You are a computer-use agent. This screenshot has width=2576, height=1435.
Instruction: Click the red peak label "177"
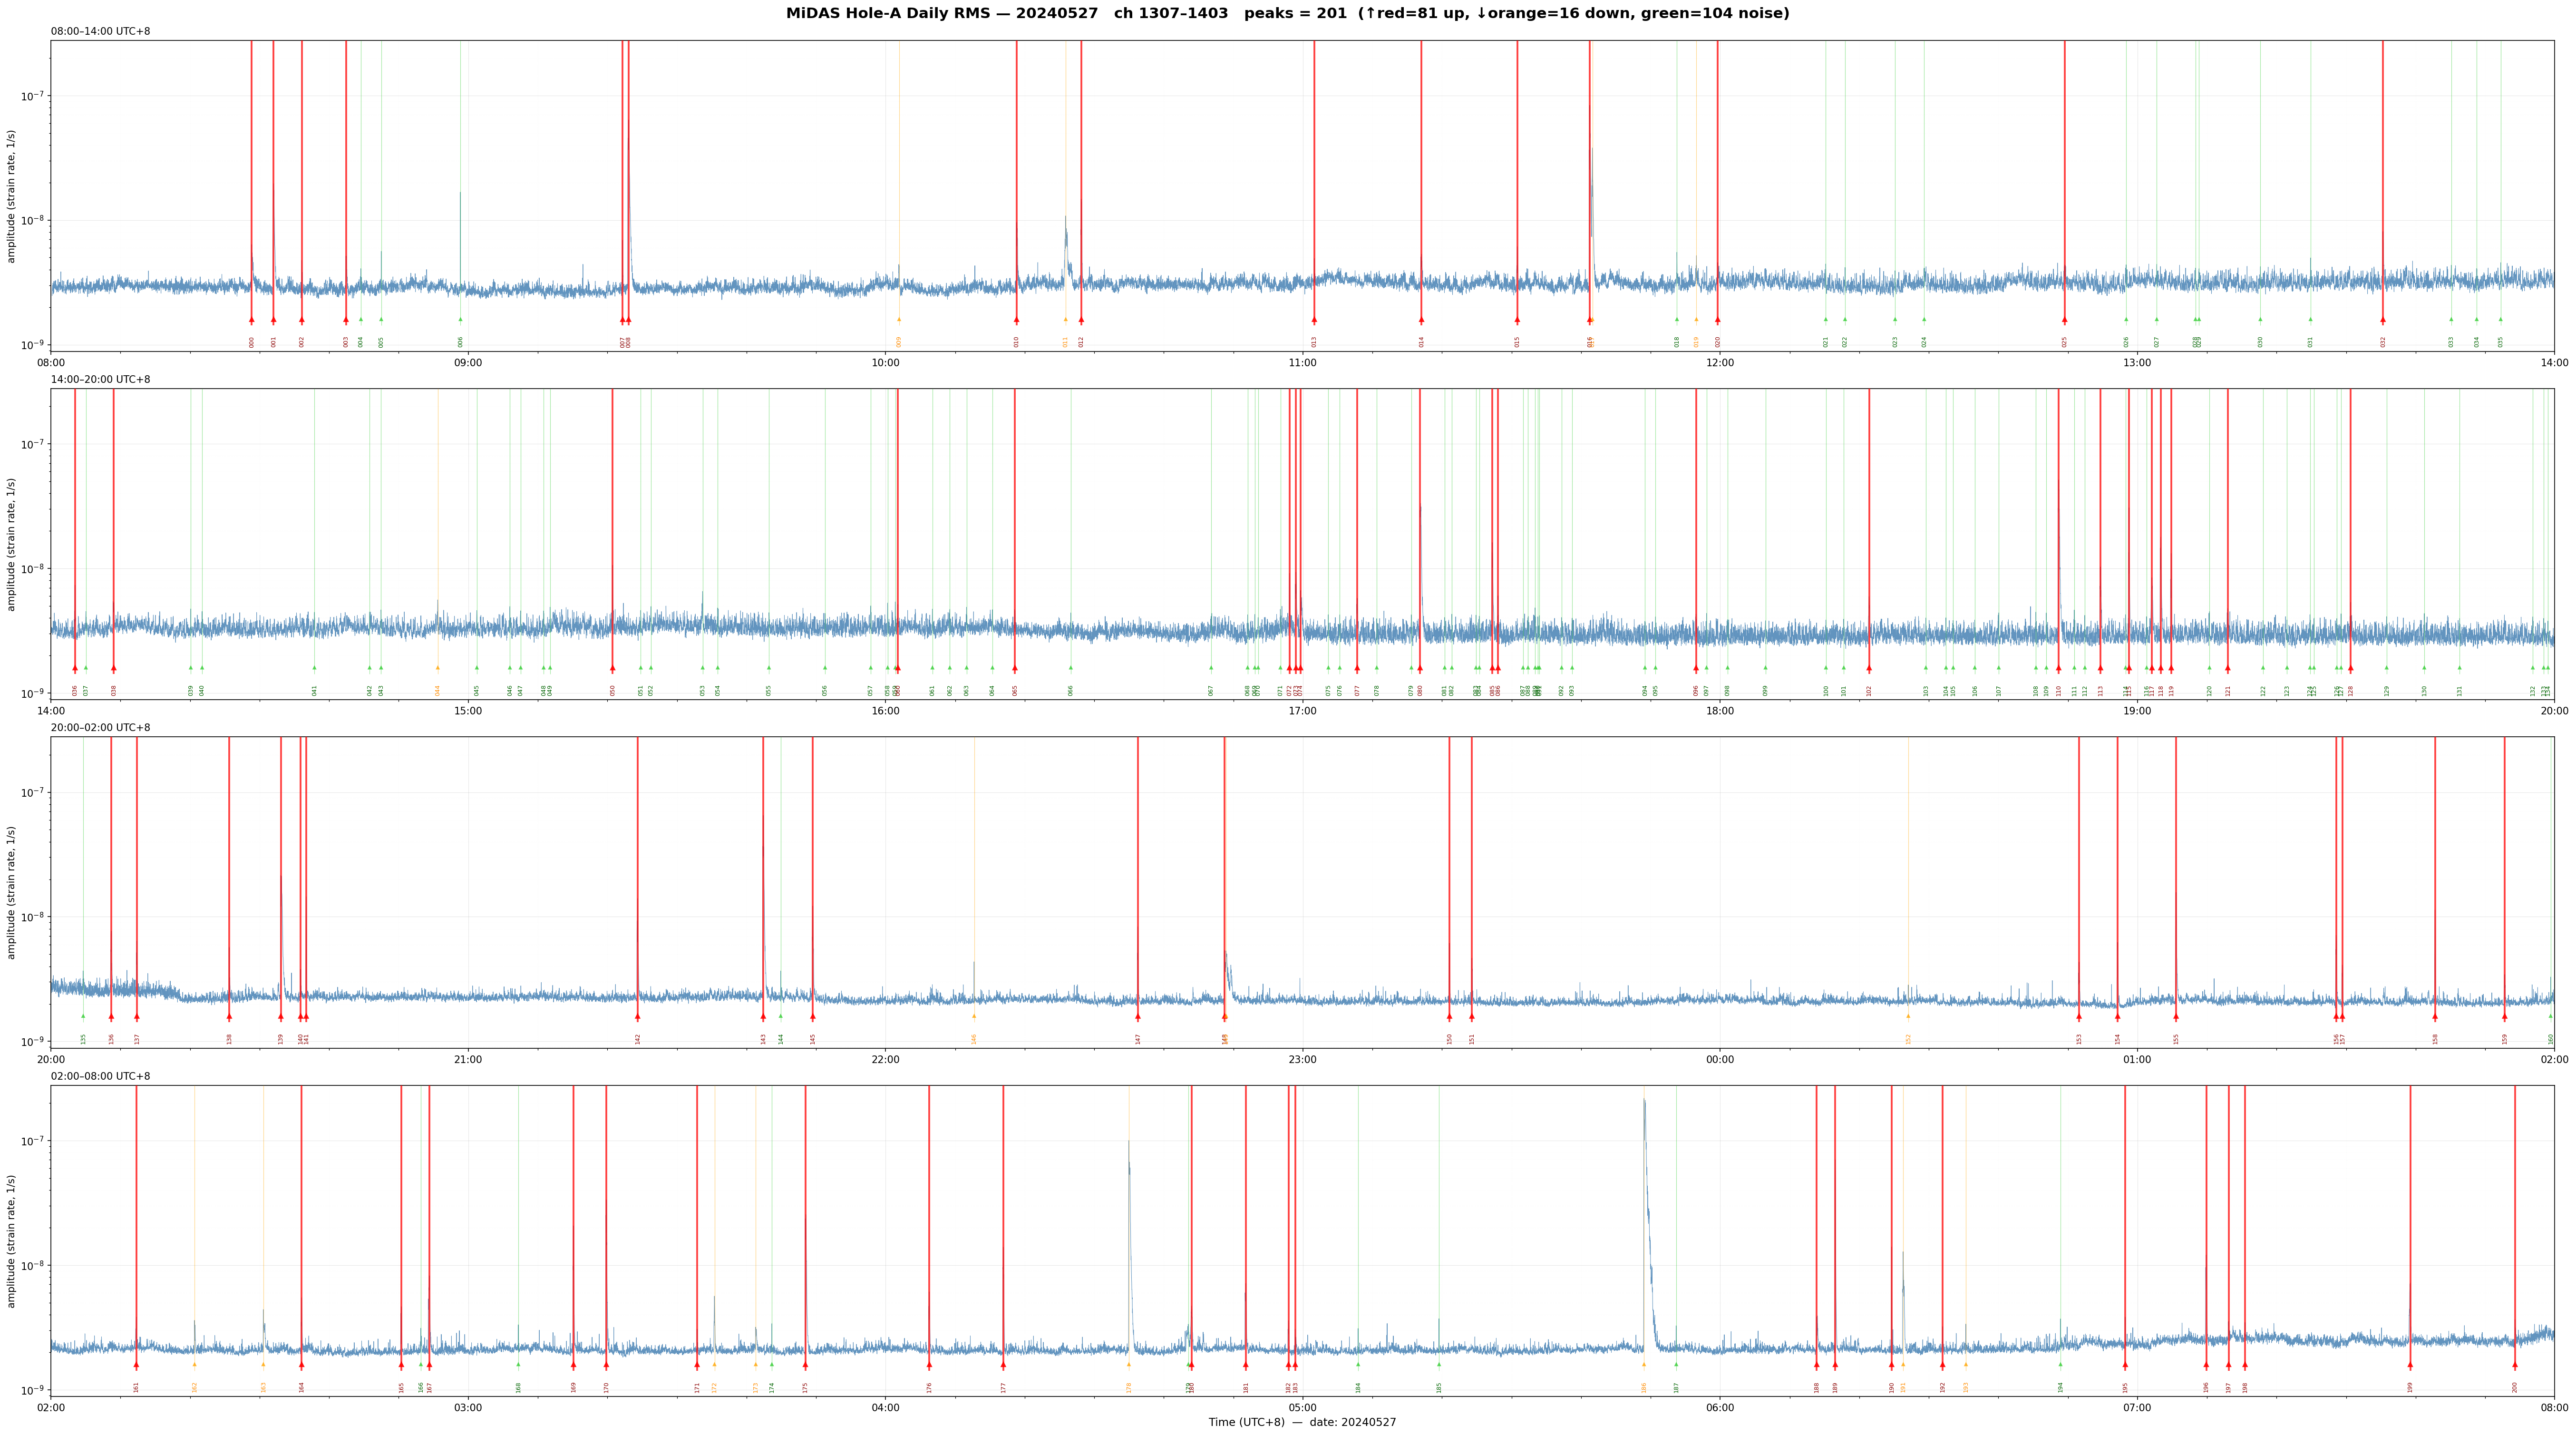(1004, 1387)
